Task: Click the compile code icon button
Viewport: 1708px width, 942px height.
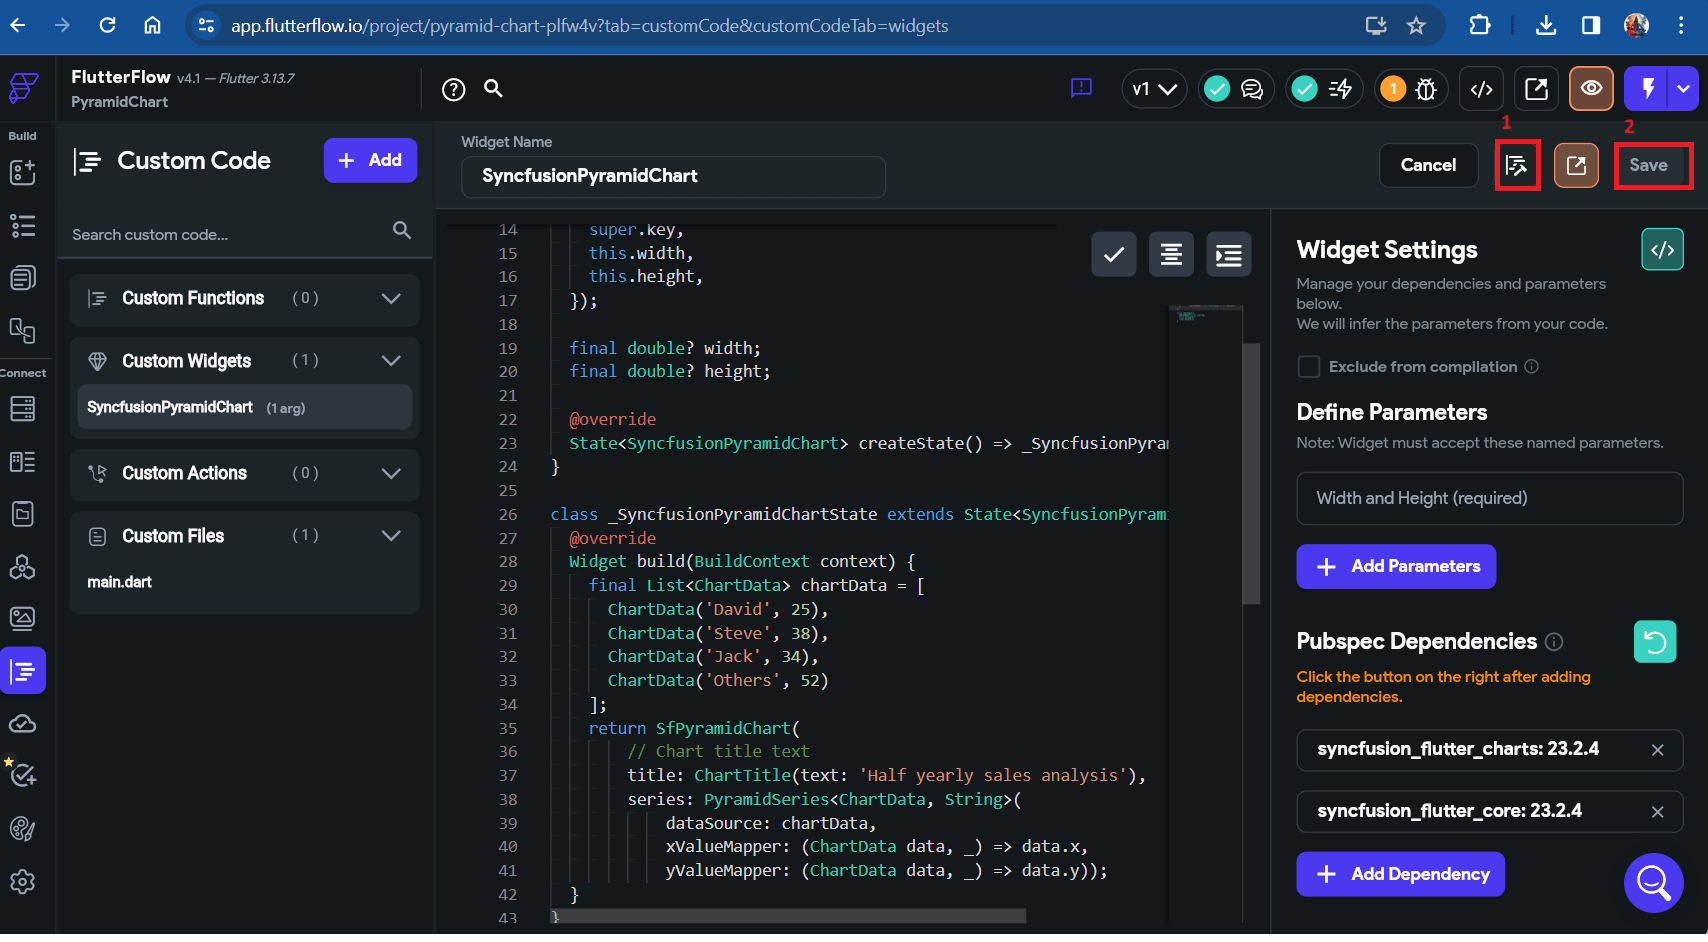Action: [x=1517, y=166]
